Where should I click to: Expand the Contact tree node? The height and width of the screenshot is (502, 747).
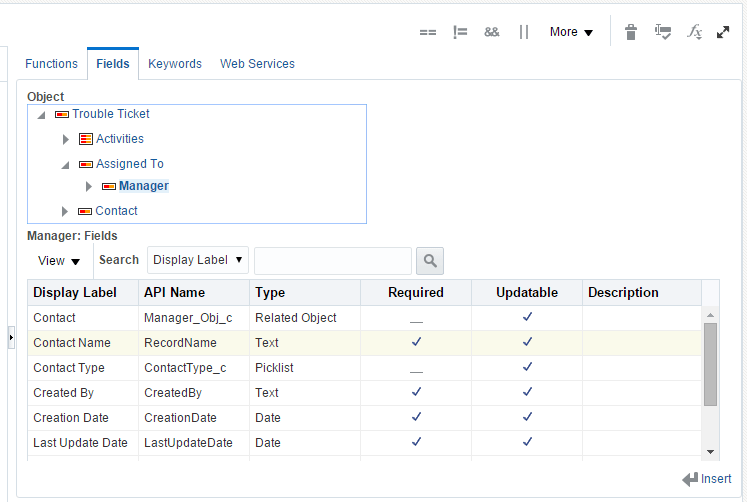pyautogui.click(x=66, y=211)
